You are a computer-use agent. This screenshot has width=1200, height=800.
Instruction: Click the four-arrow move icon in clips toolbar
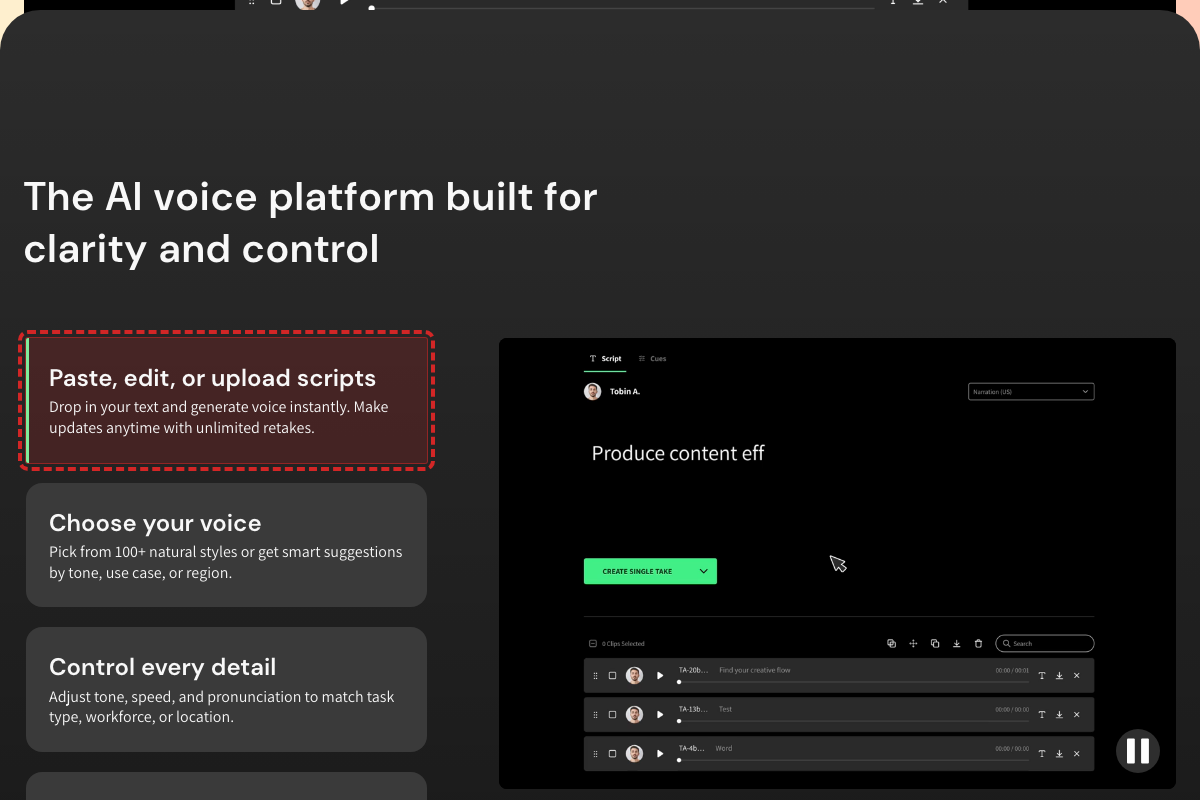coord(913,644)
